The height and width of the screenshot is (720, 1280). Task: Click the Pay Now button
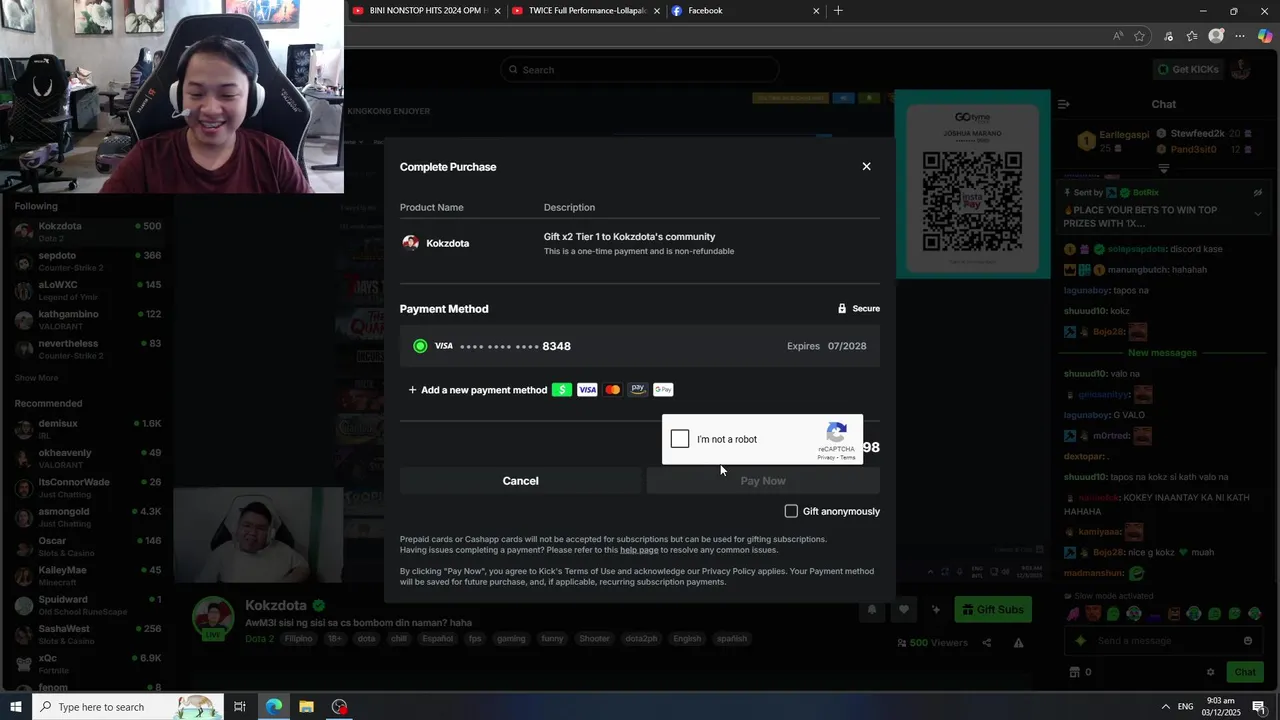(x=763, y=481)
